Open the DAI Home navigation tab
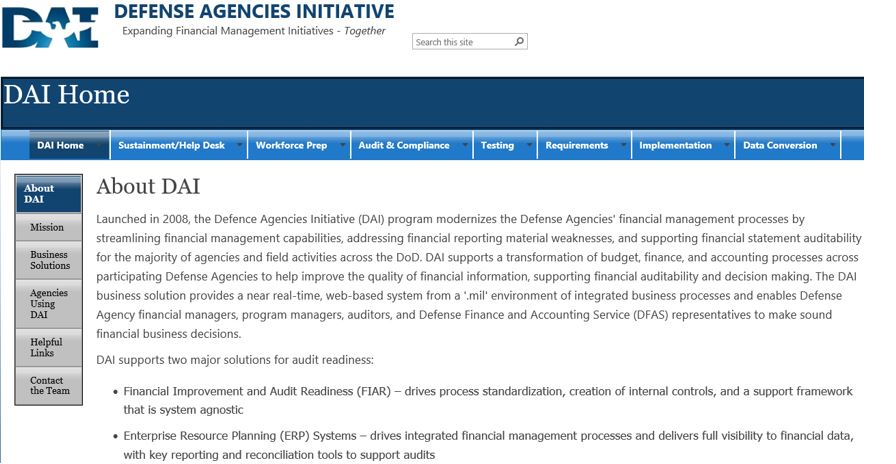The height and width of the screenshot is (464, 896). click(61, 145)
